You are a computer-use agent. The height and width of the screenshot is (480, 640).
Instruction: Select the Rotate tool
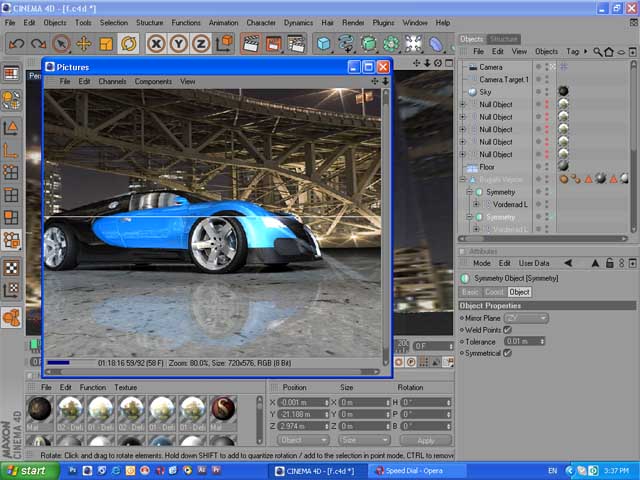[x=128, y=43]
